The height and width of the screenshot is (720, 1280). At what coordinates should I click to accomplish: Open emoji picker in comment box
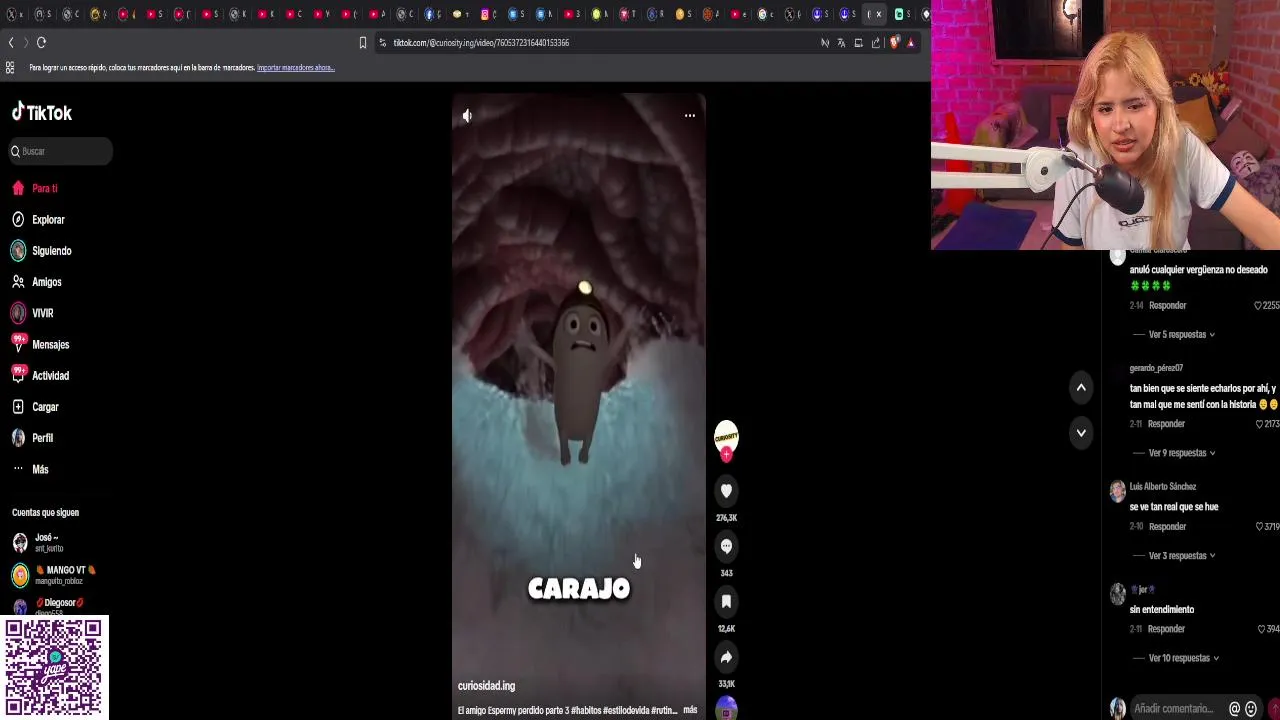coord(1251,709)
